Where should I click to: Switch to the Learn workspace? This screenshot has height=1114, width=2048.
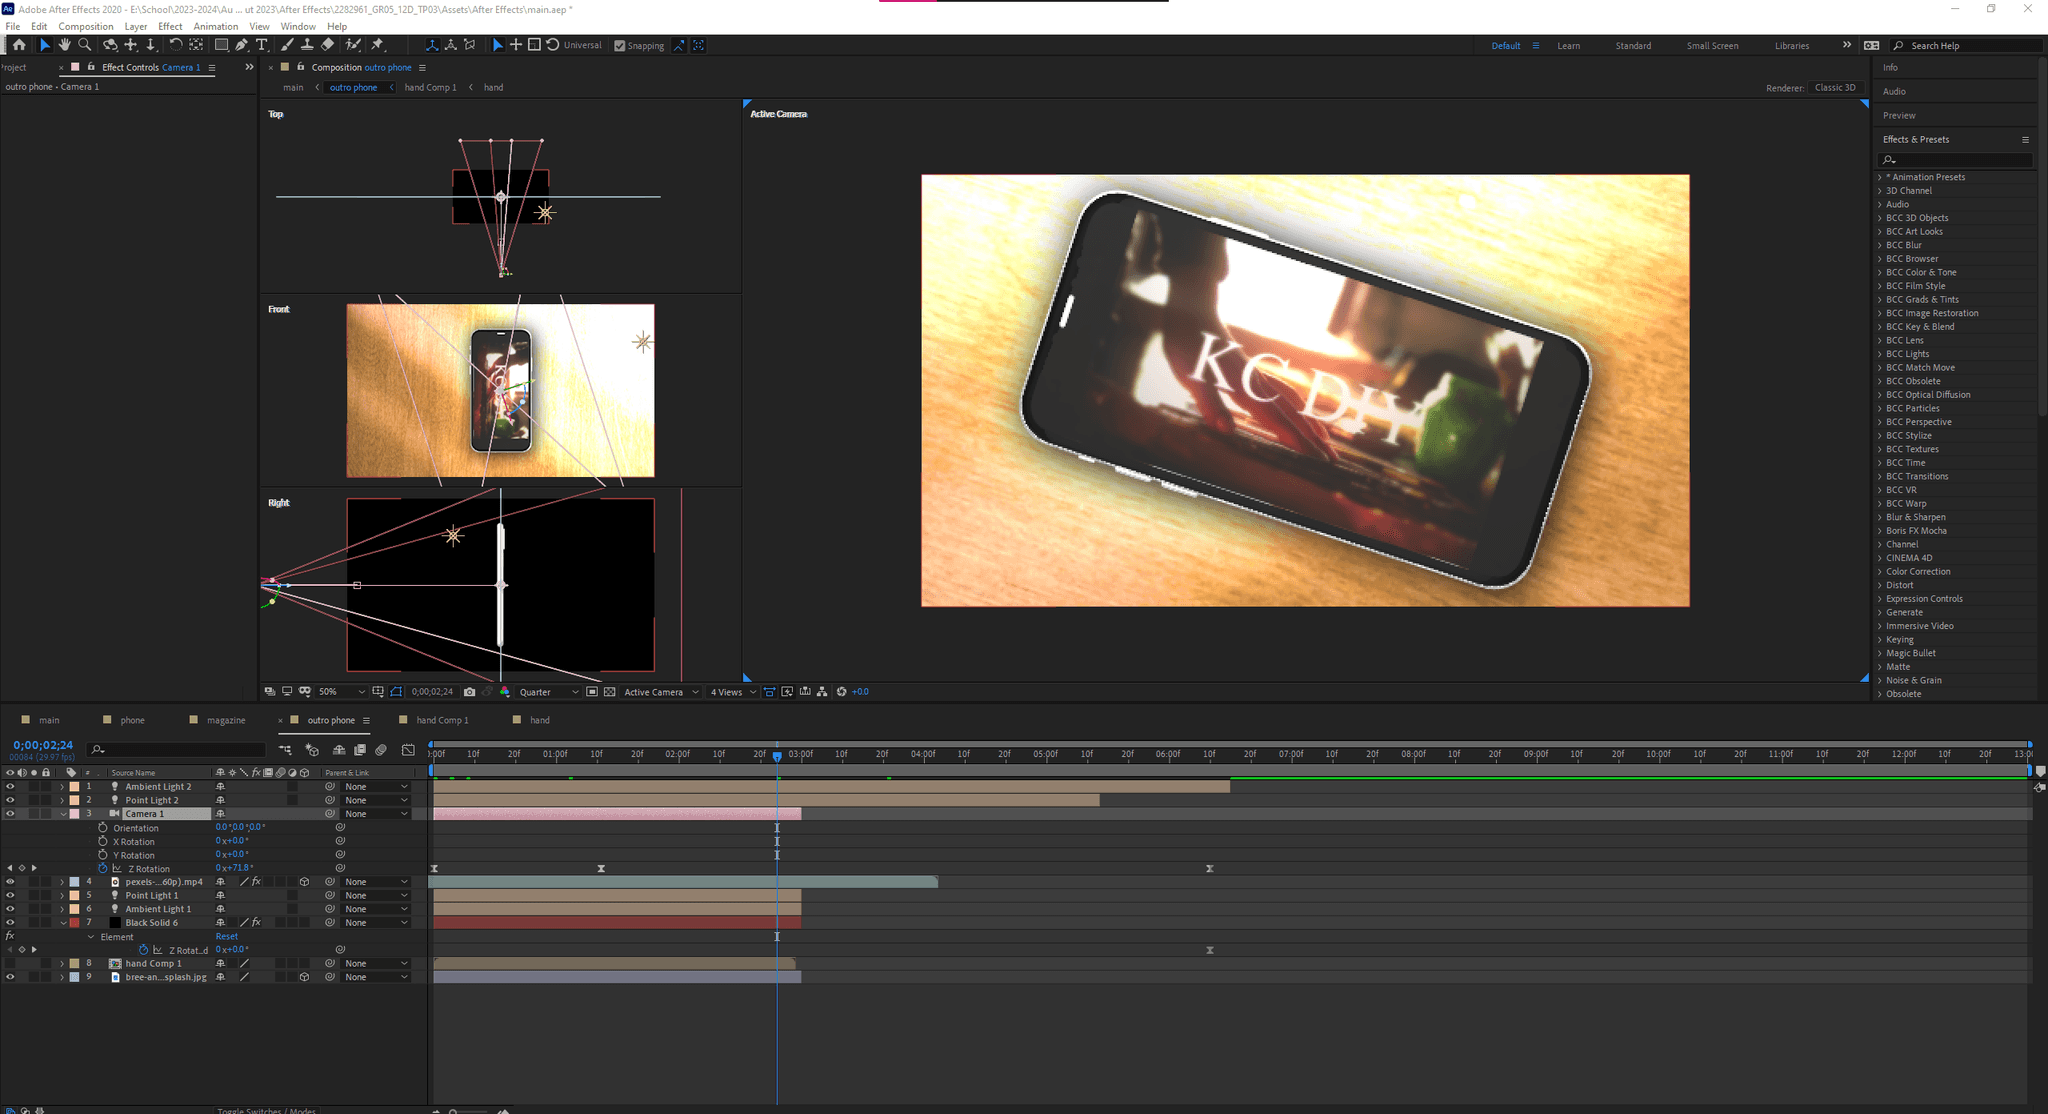pos(1568,46)
